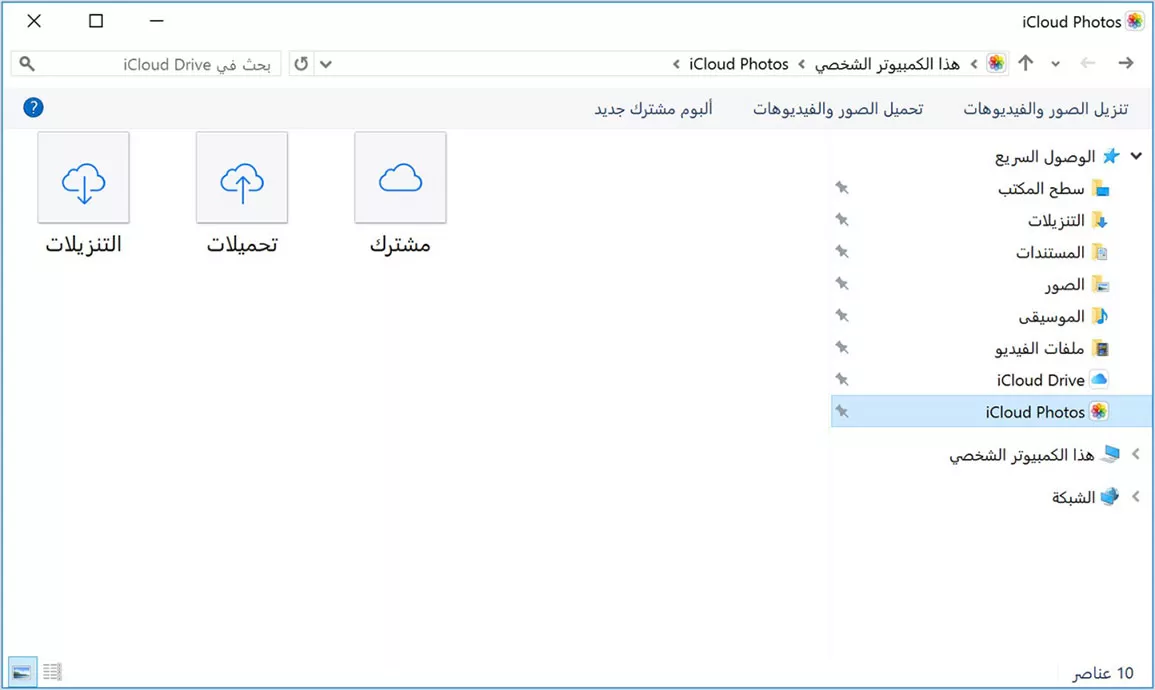Viewport: 1155px width, 690px height.
Task: Focus the iCloud Drive search field
Action: point(146,64)
